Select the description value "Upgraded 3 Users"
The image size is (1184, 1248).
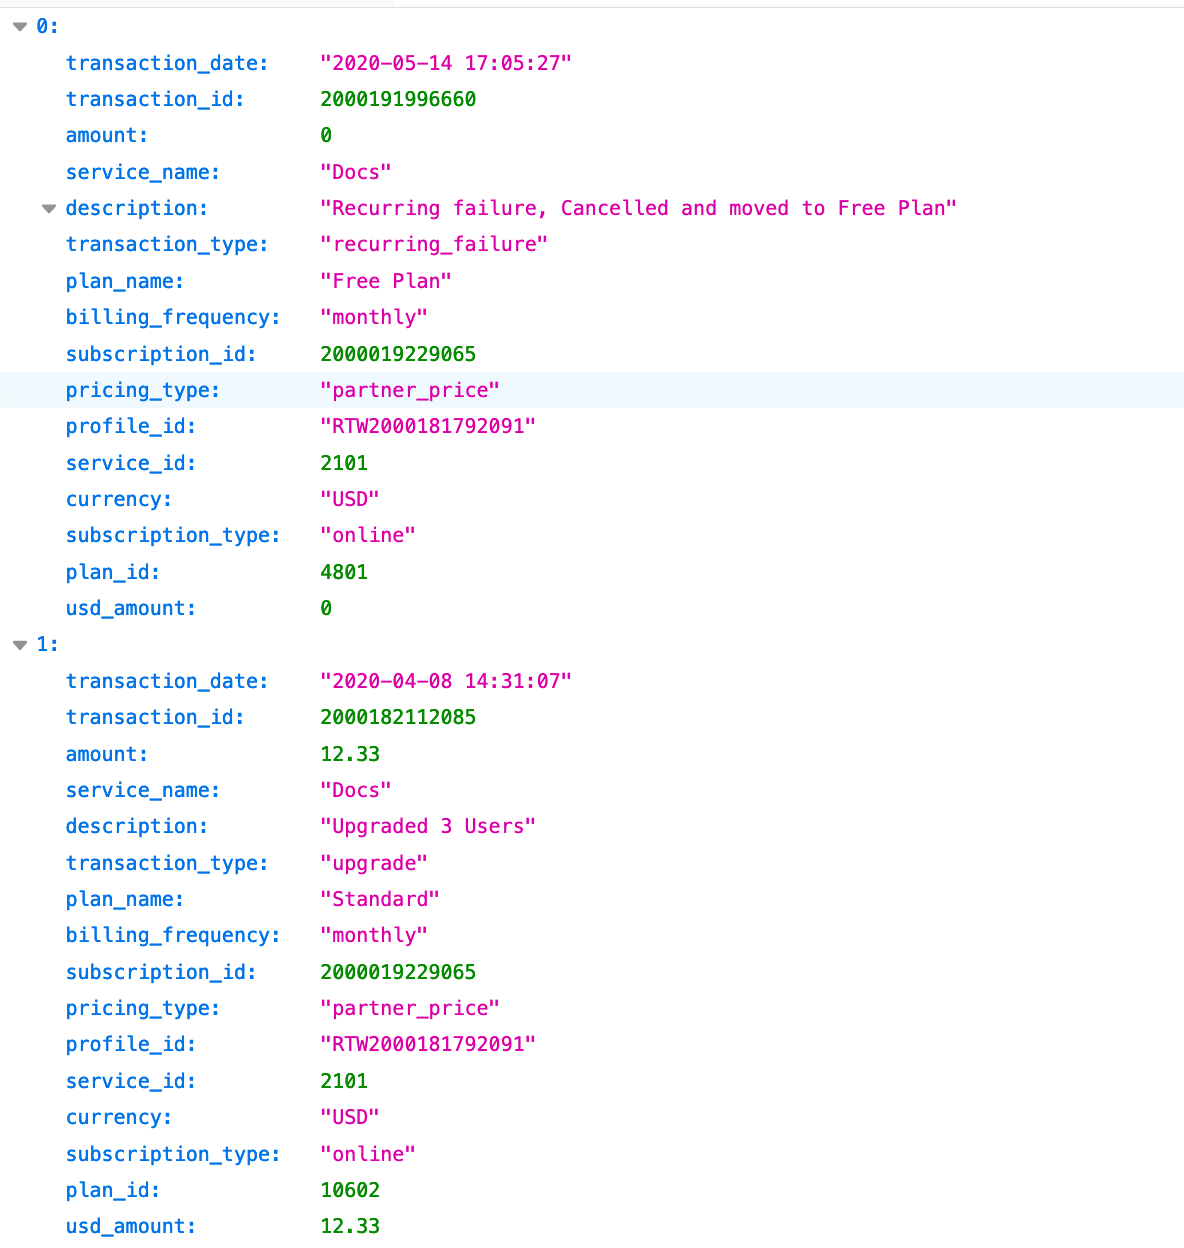(428, 826)
